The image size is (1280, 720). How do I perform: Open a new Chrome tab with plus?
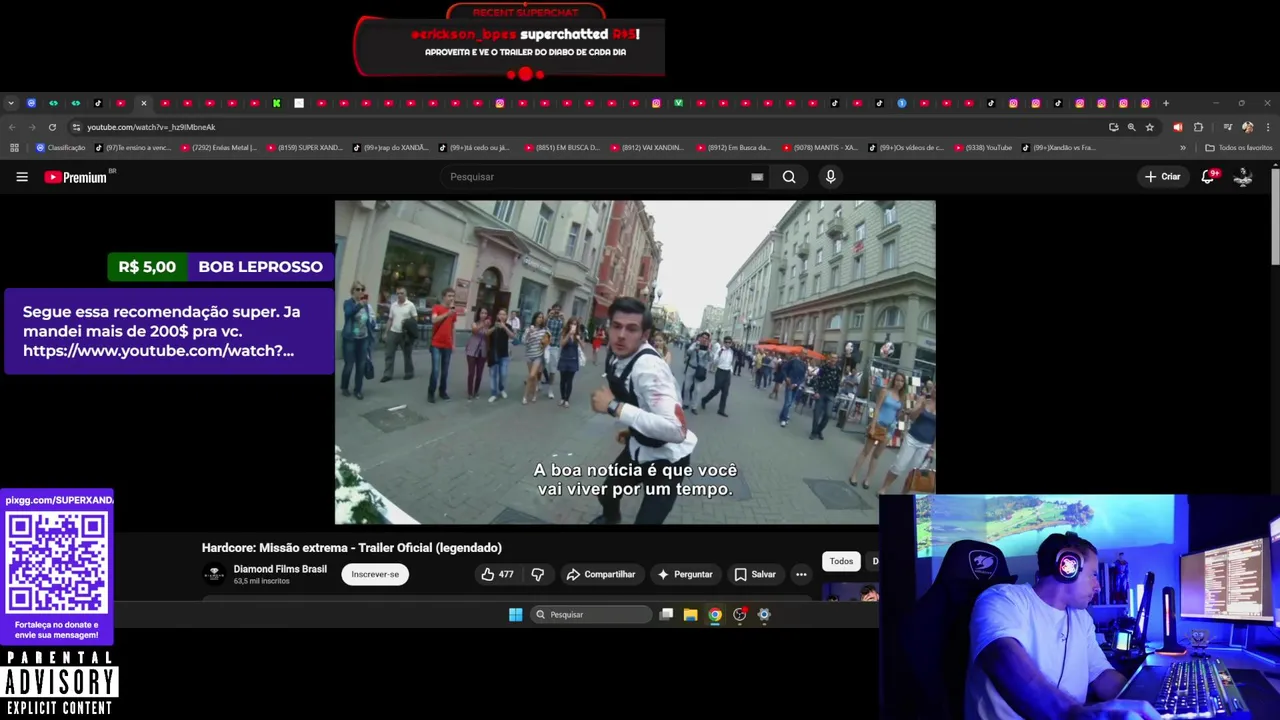click(x=1166, y=103)
